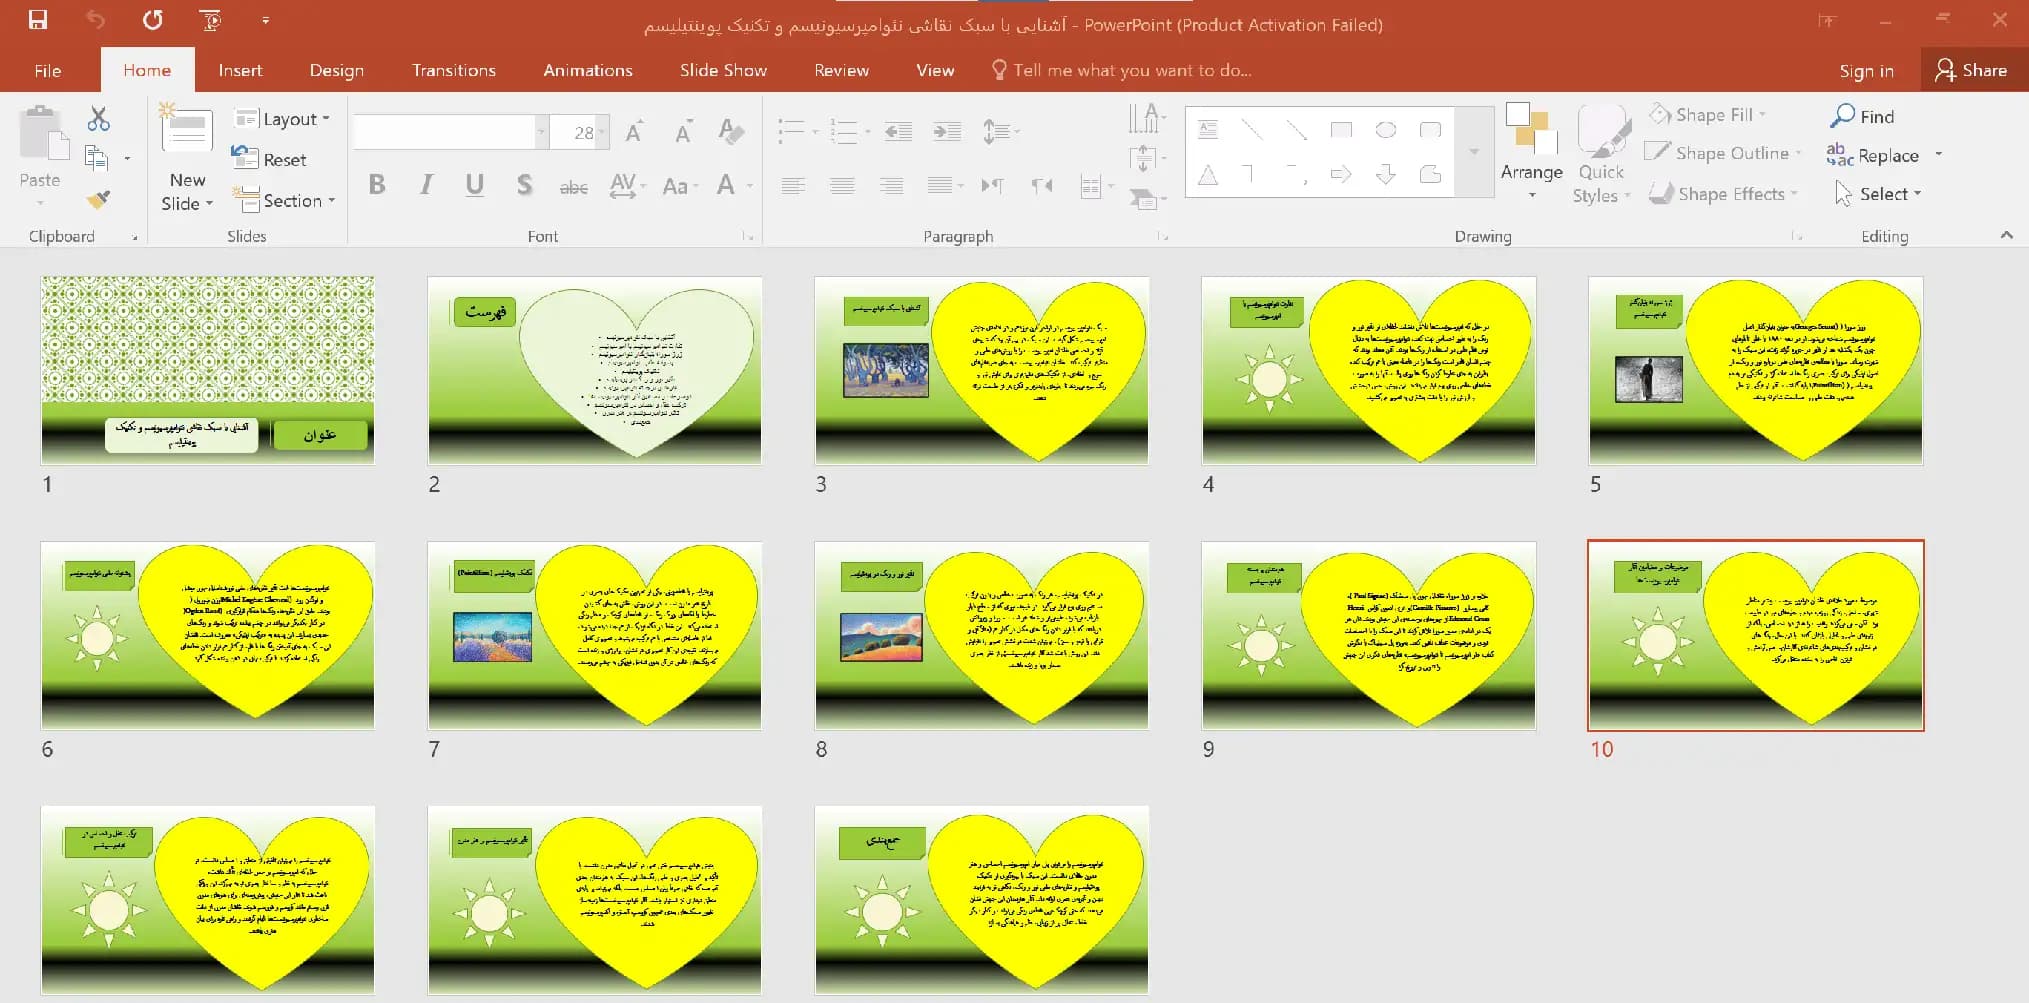The image size is (2029, 1003).
Task: Click the New Slide icon
Action: coord(187,130)
